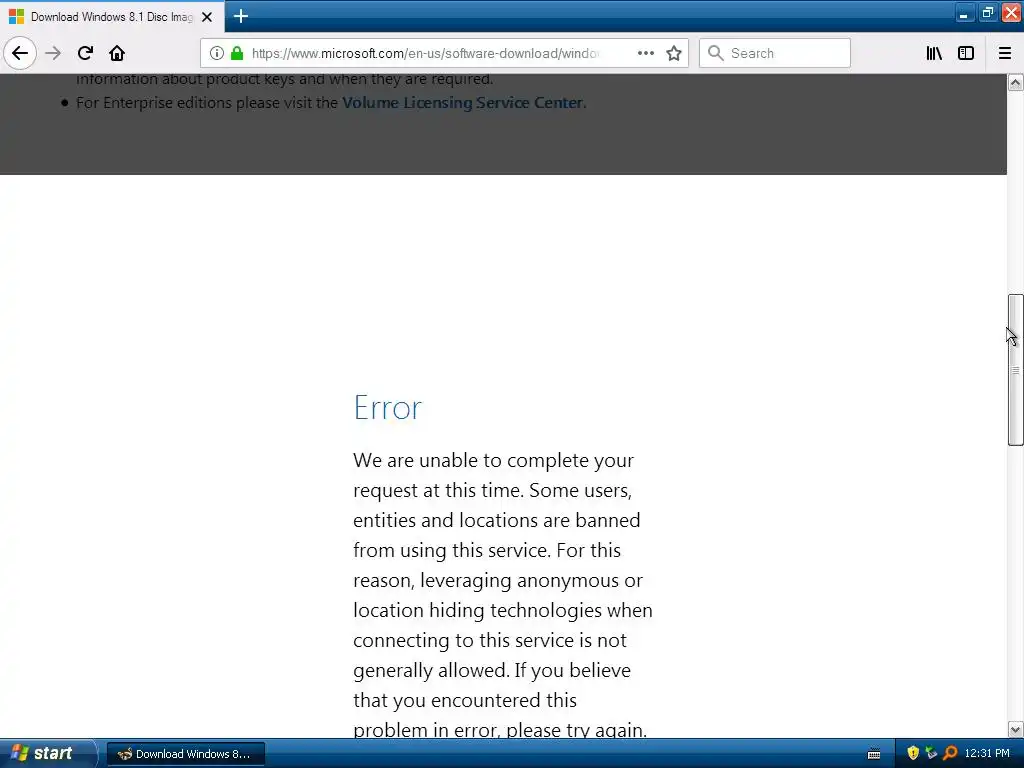Close the Download Windows 8.1 Disc Image tab

[x=207, y=17]
